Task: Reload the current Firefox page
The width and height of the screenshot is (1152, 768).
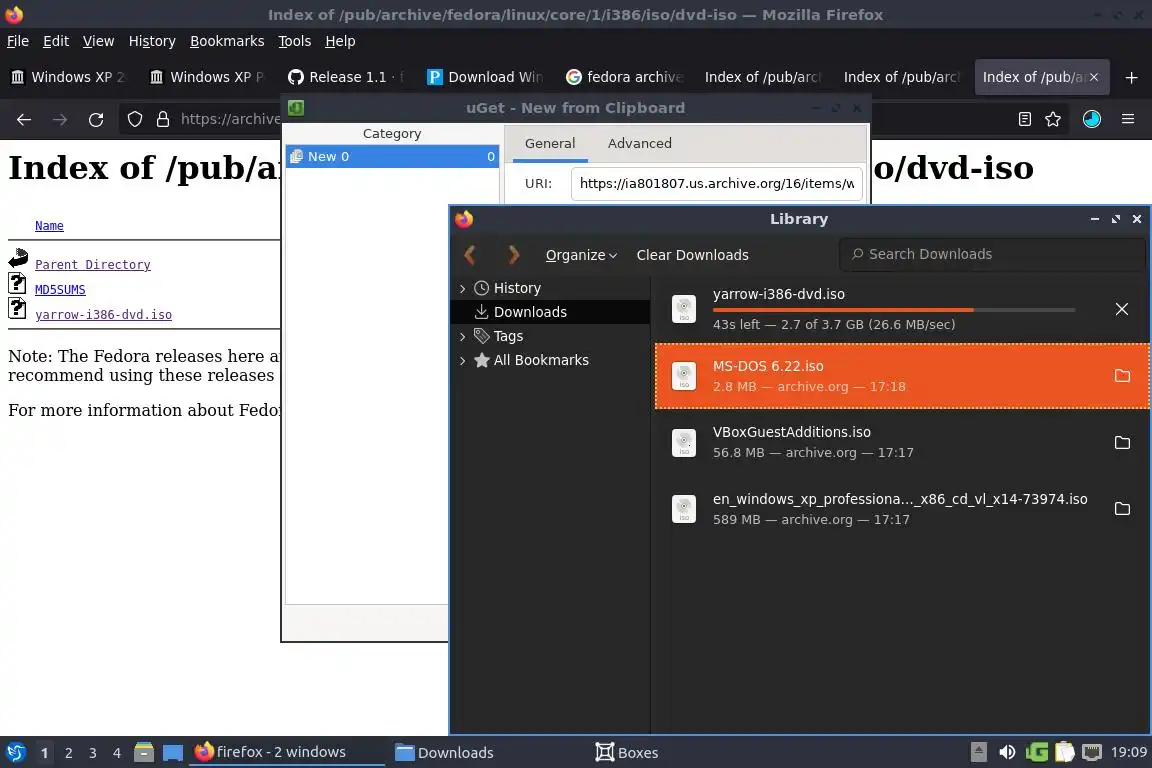Action: [96, 119]
